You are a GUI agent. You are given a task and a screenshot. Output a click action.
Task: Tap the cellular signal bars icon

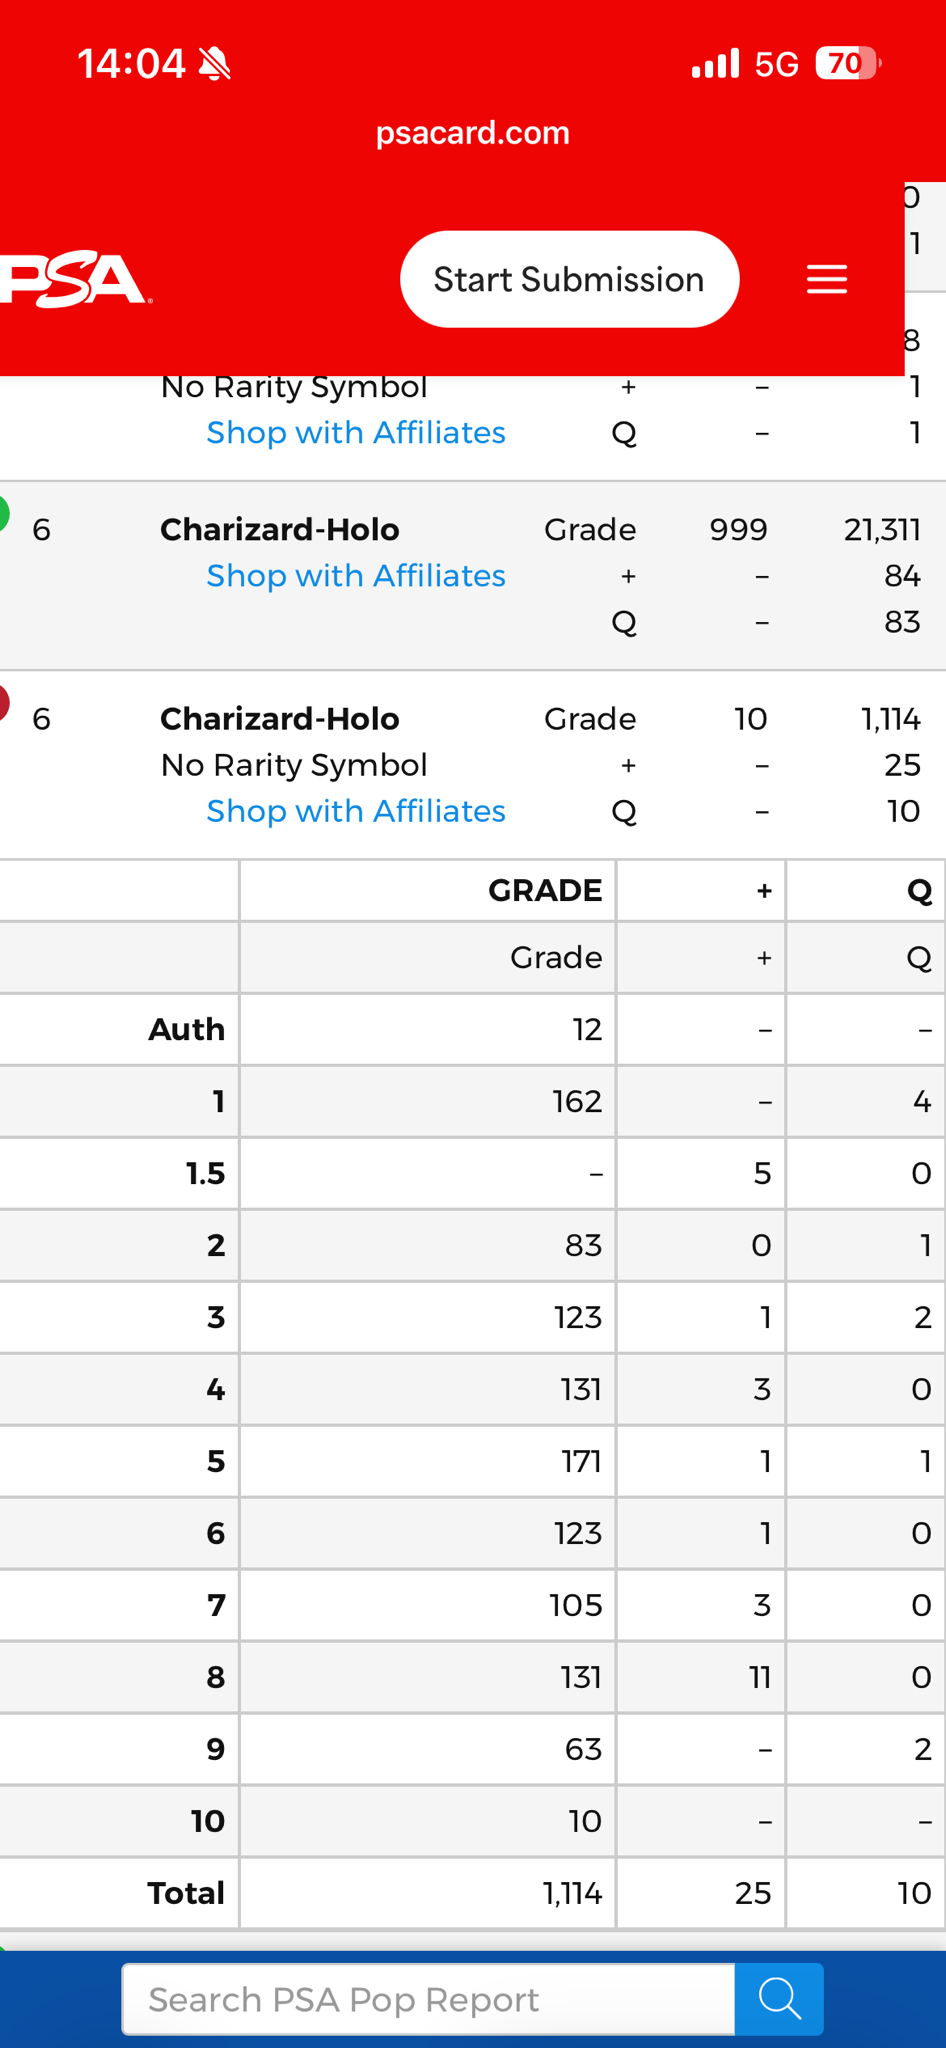[x=715, y=63]
